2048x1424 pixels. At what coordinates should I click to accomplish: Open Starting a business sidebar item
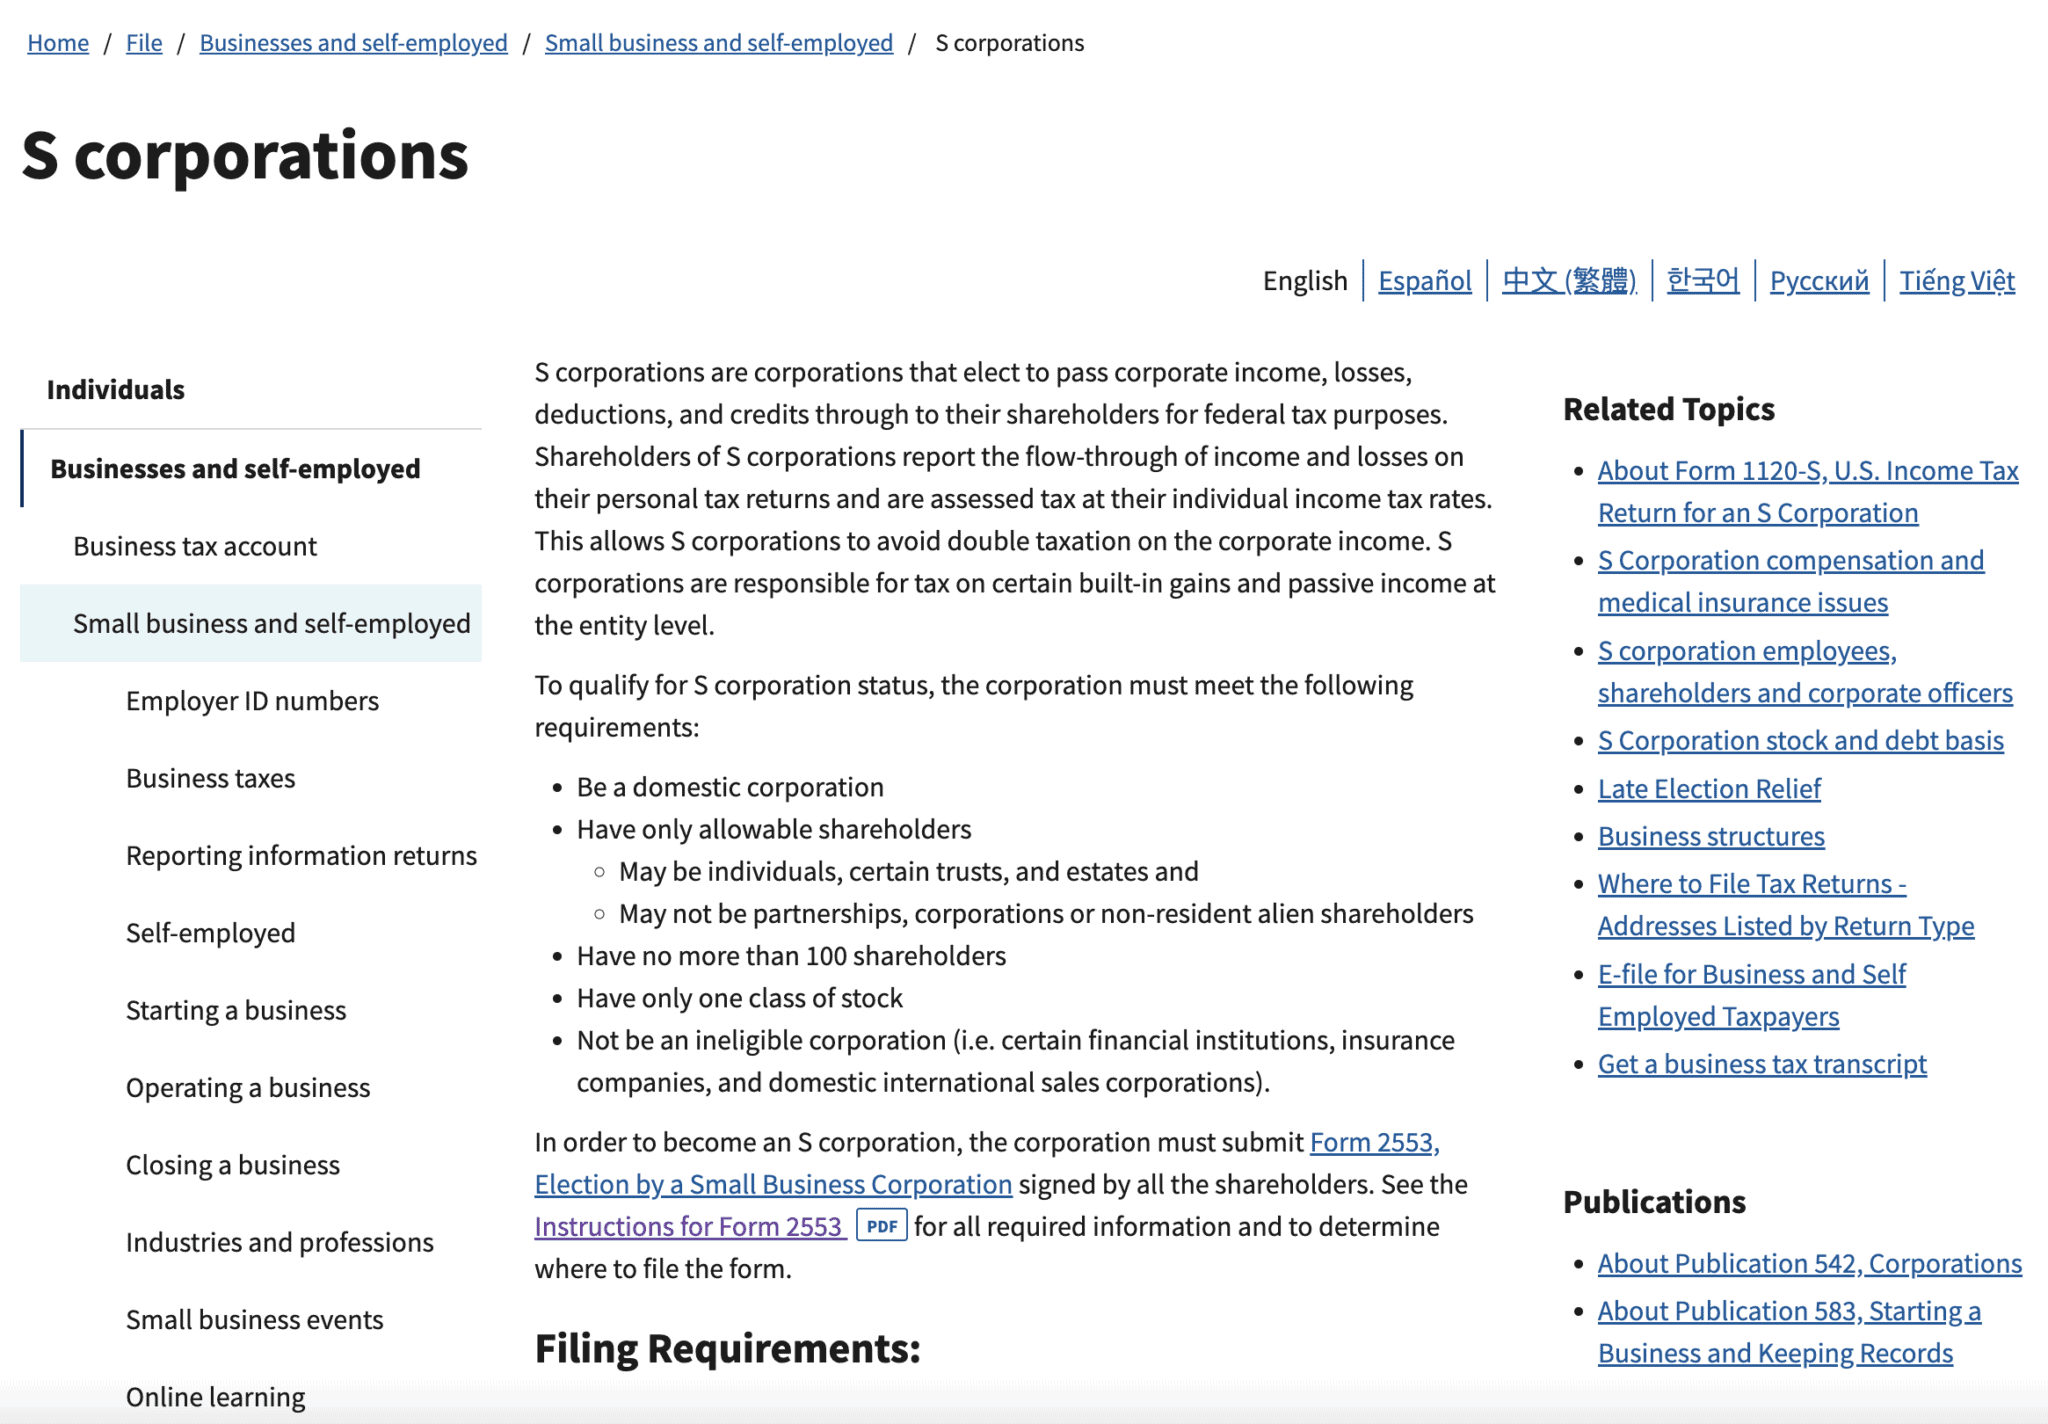[236, 1010]
